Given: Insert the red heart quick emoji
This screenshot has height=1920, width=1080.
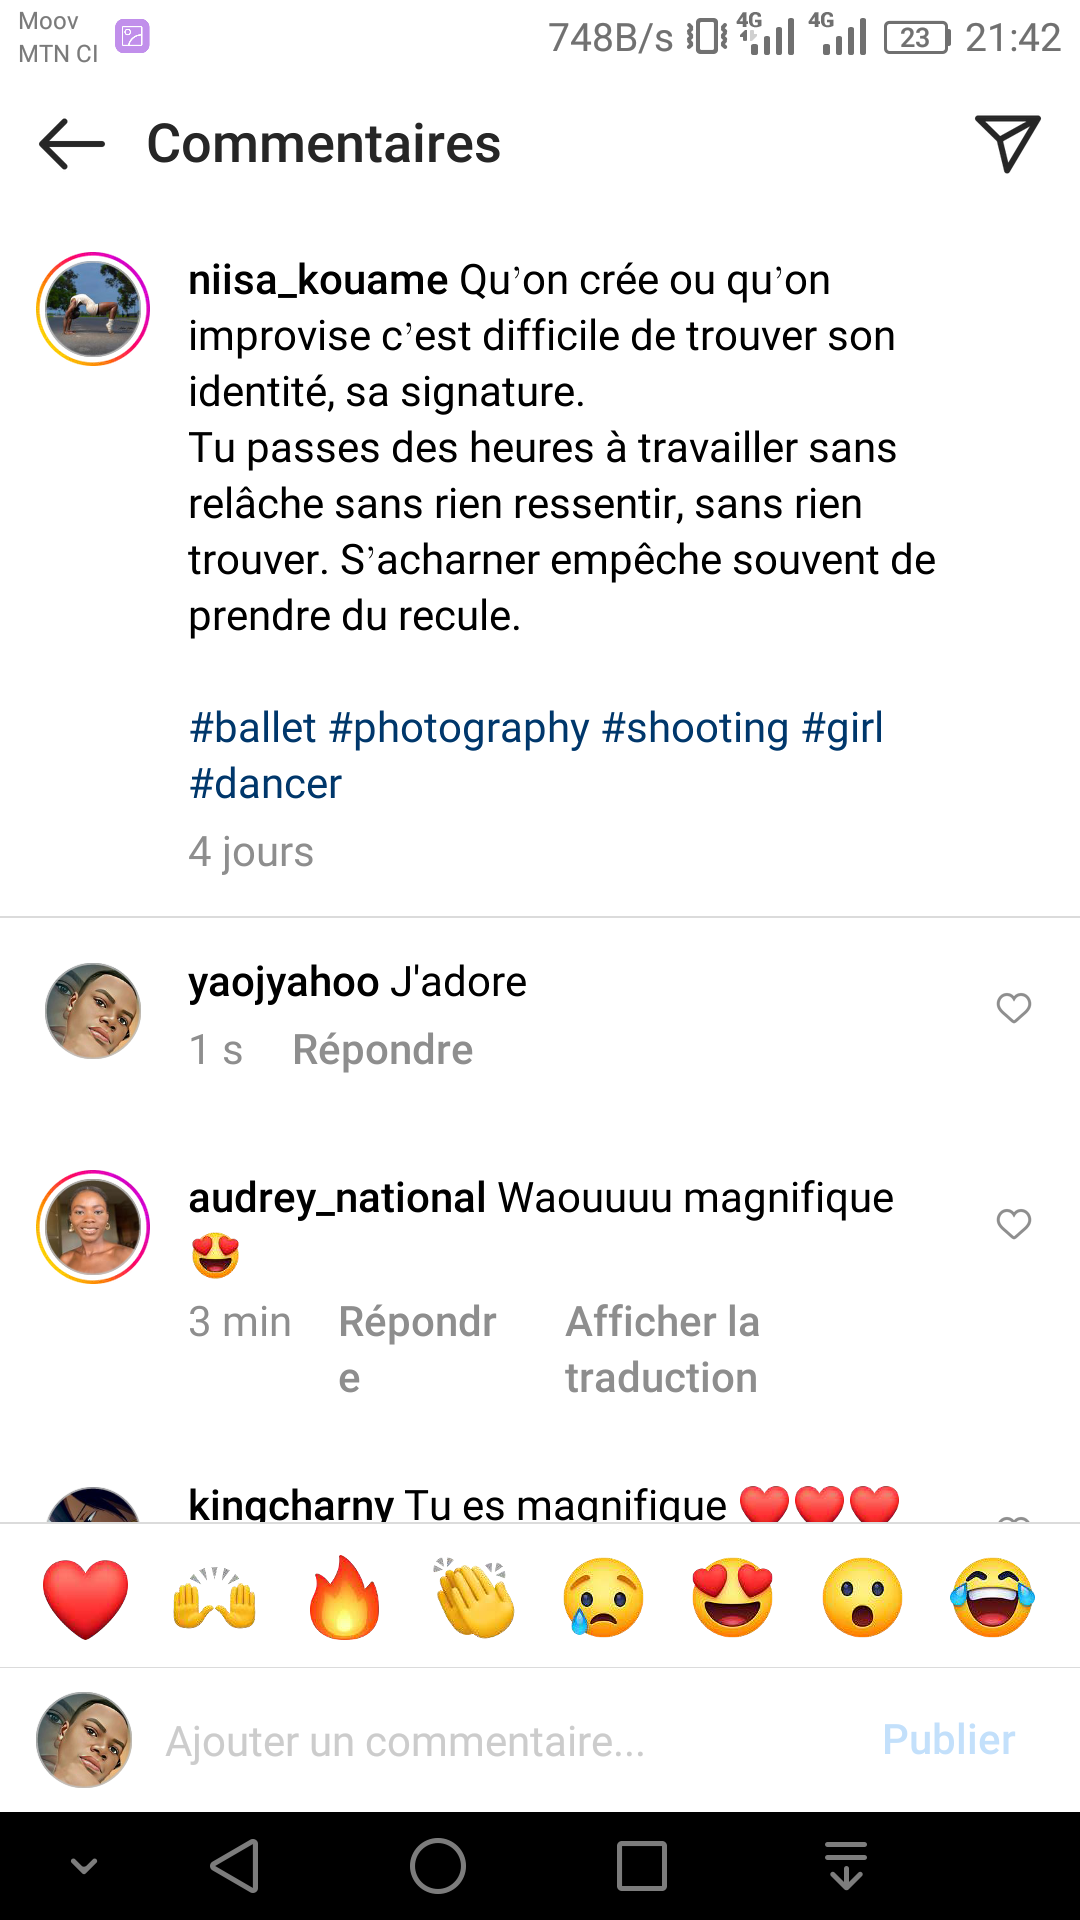Looking at the screenshot, I should tap(86, 1598).
